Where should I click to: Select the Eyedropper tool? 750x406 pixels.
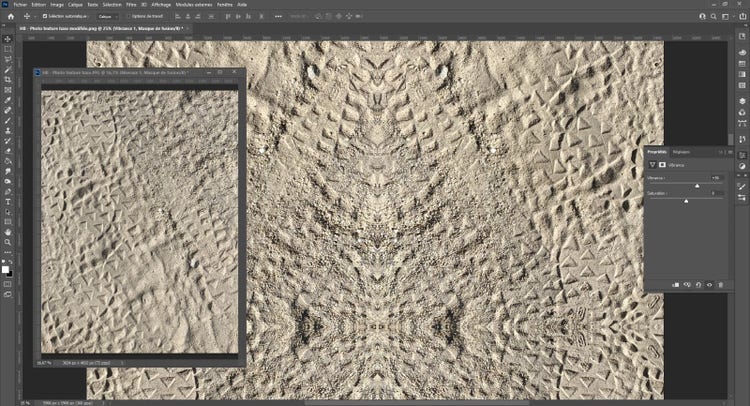point(8,100)
